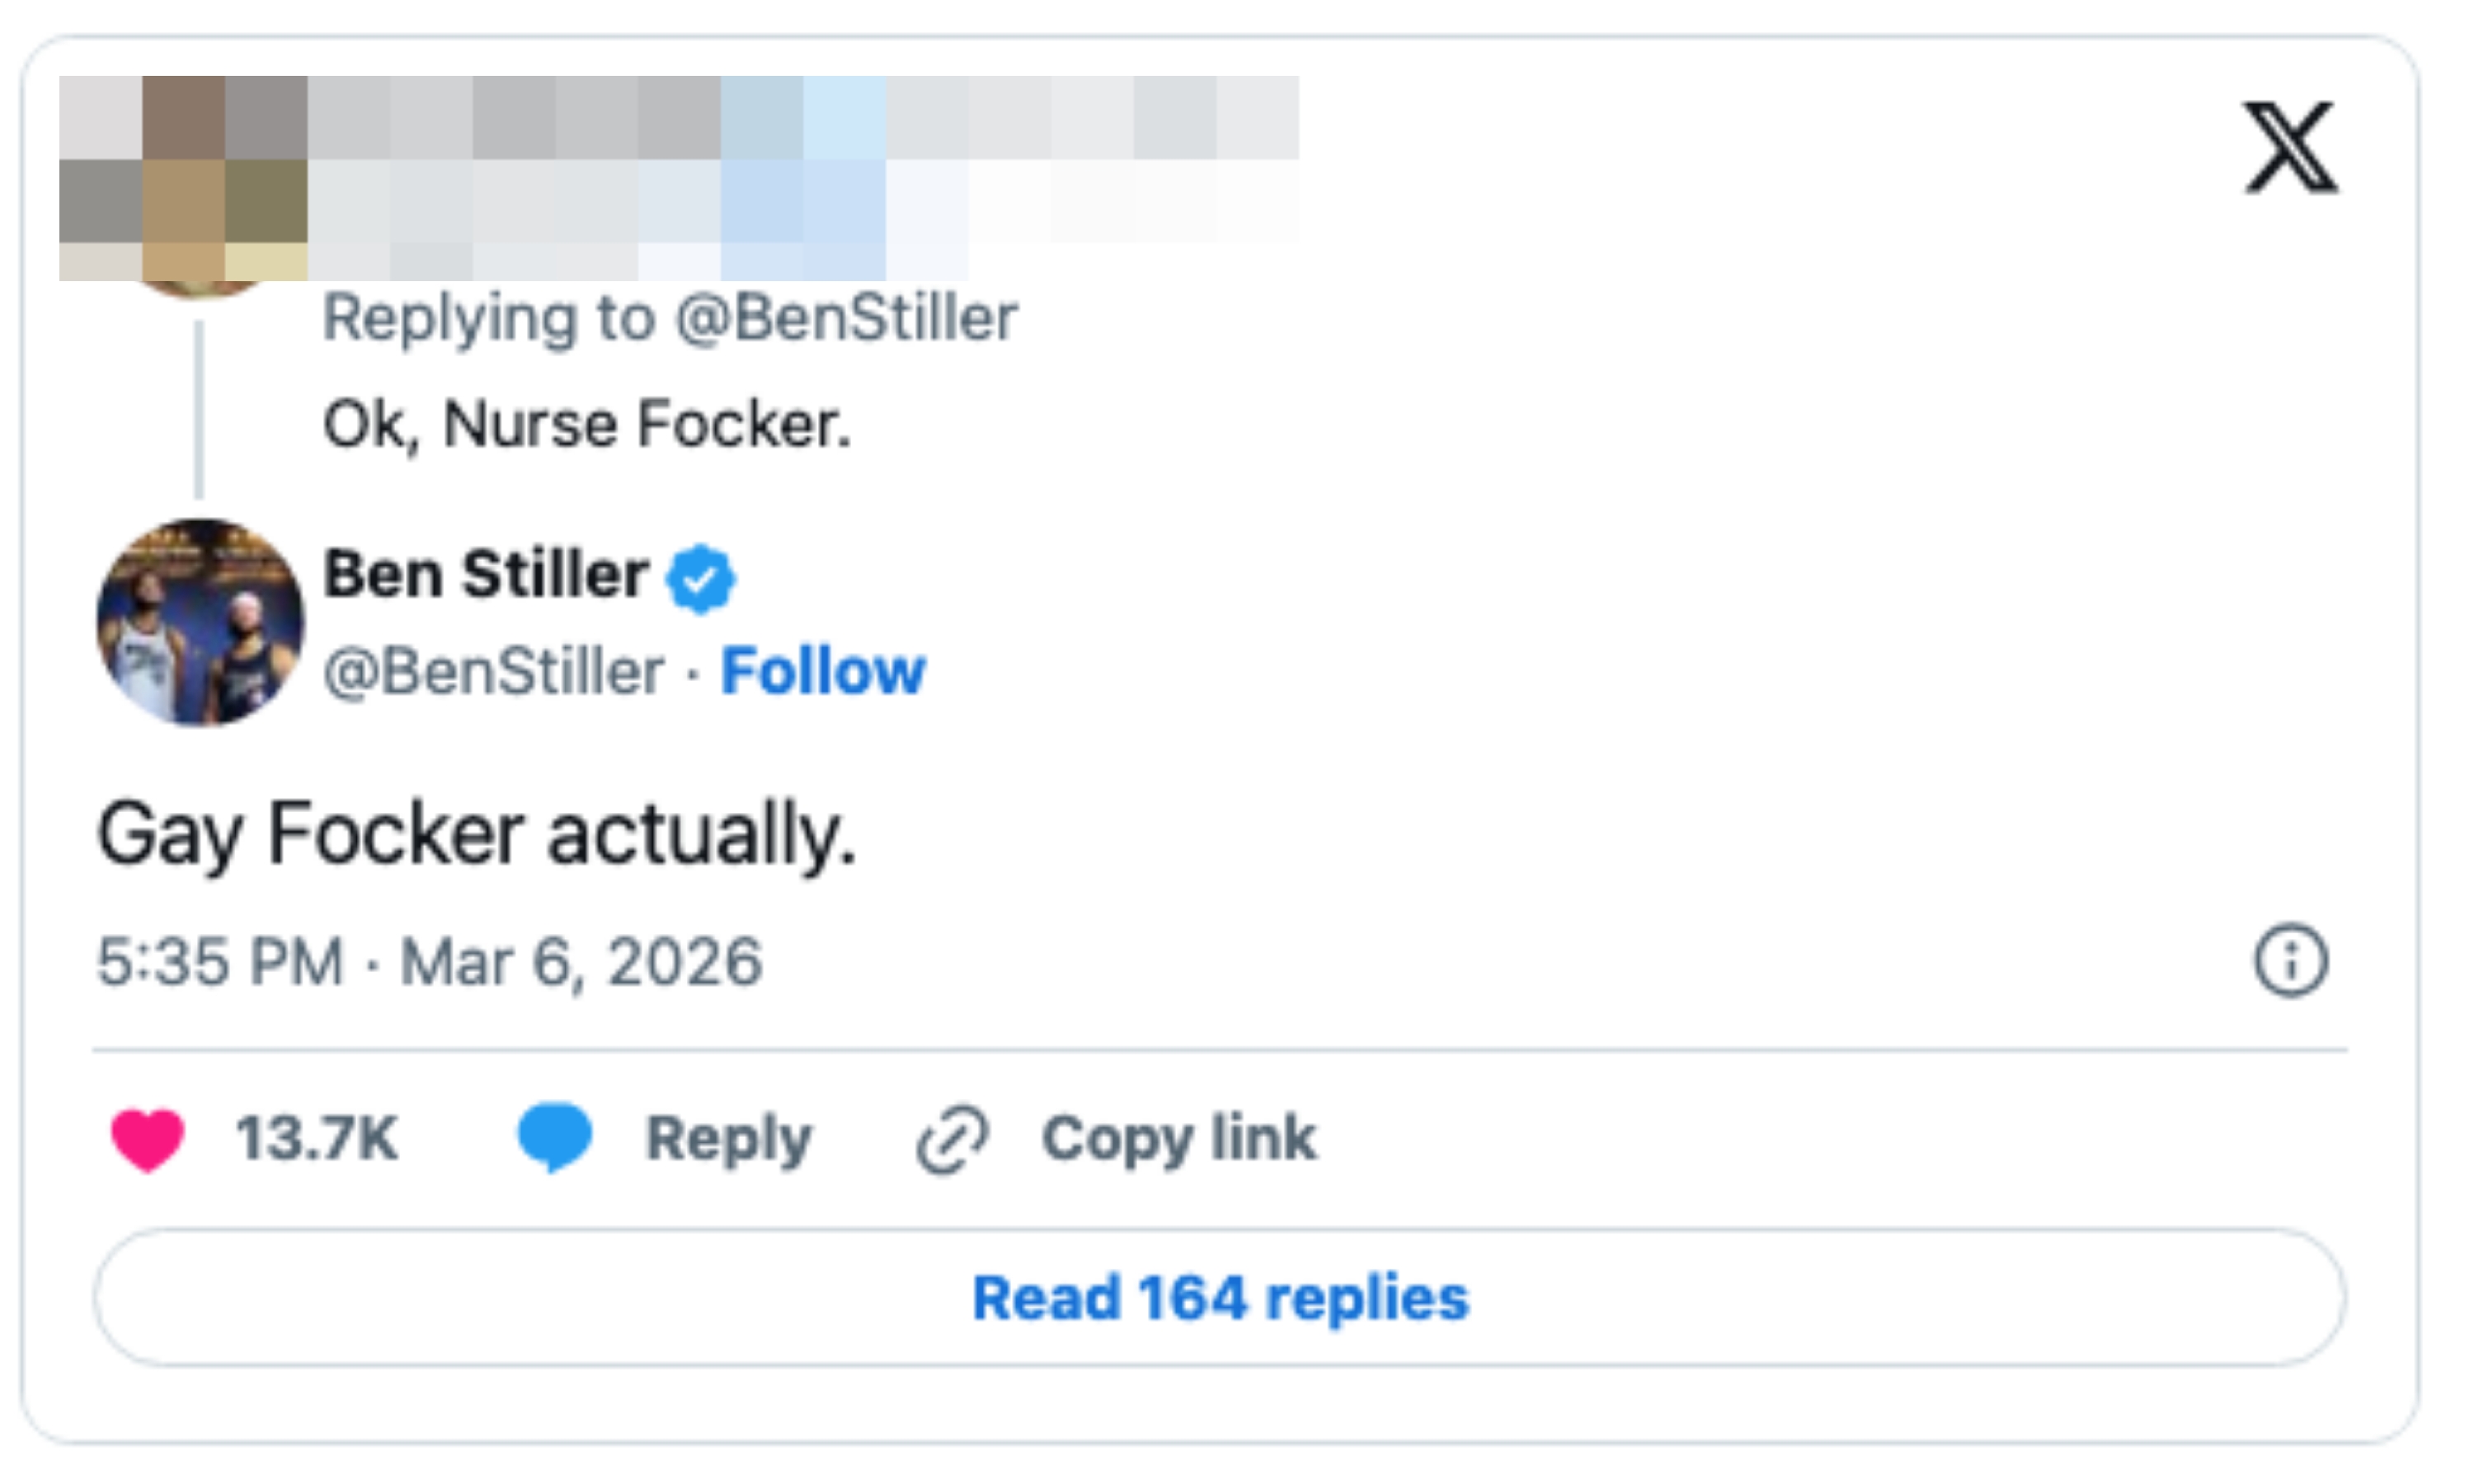Viewport: 2474px width, 1484px height.
Task: Follow Ben Stiller
Action: click(822, 670)
